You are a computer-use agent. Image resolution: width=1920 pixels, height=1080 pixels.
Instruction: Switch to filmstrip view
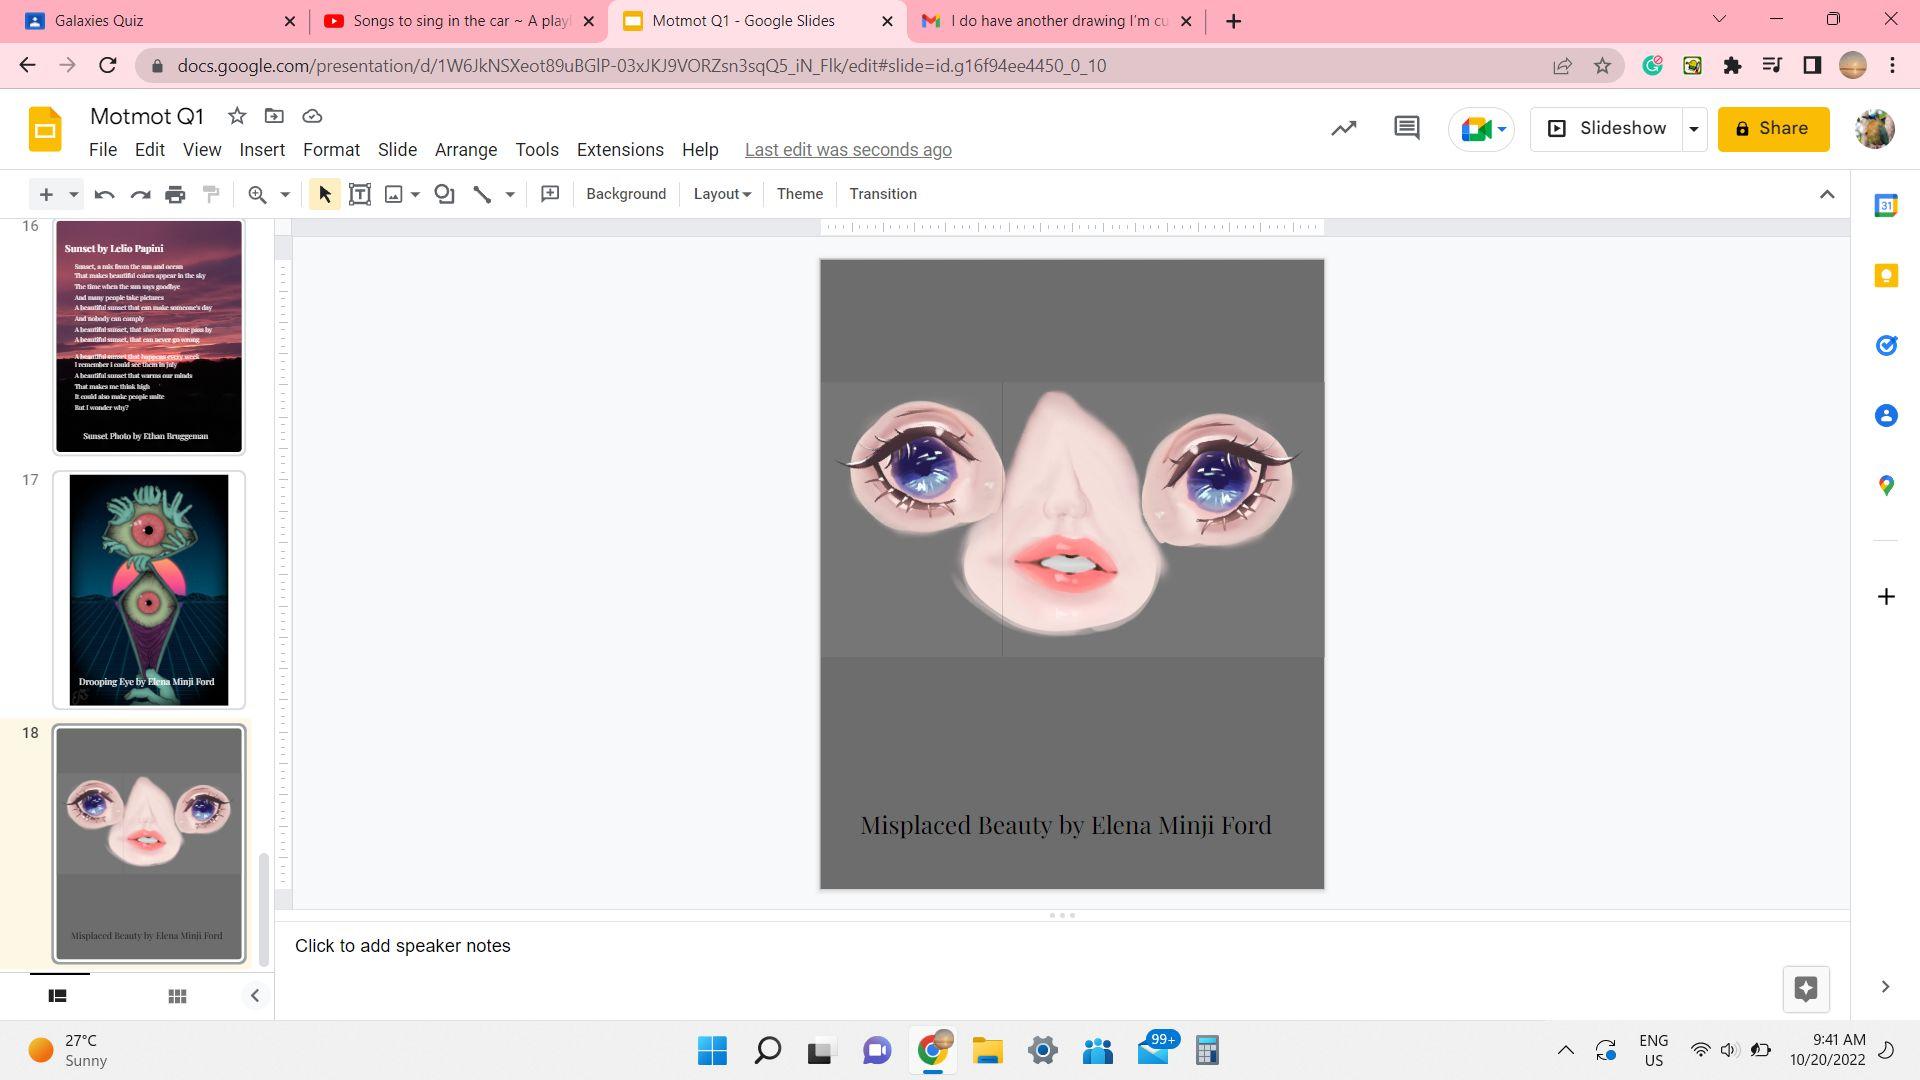58,996
